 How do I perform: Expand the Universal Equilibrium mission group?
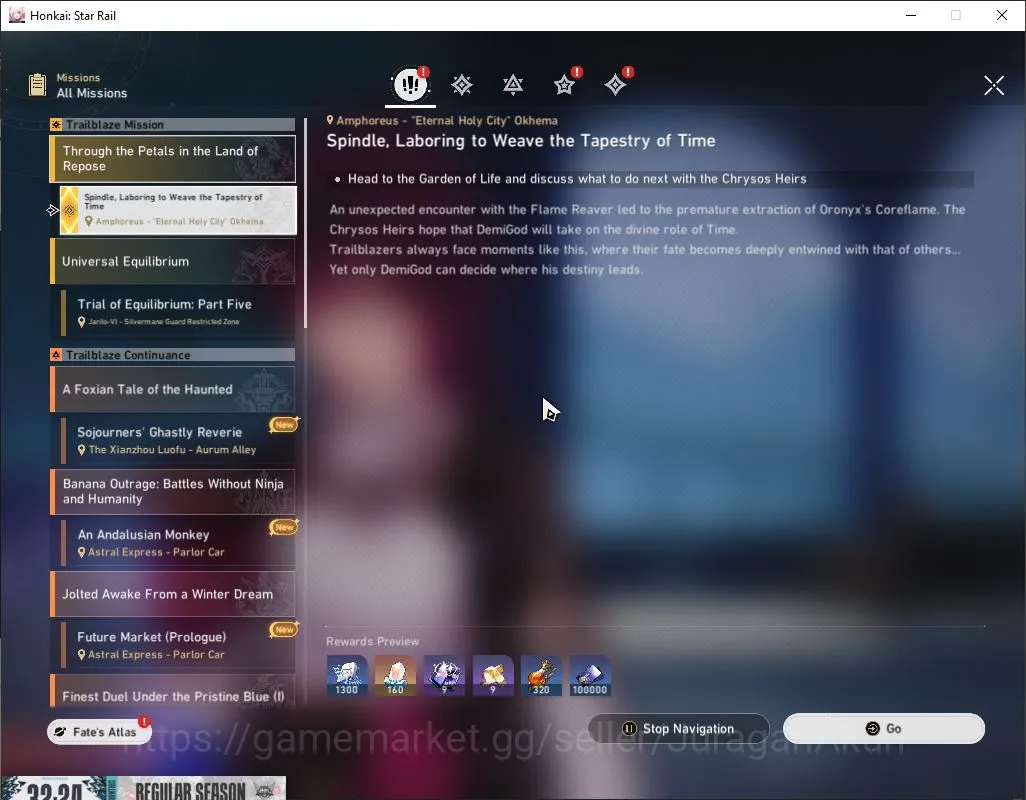pyautogui.click(x=173, y=261)
